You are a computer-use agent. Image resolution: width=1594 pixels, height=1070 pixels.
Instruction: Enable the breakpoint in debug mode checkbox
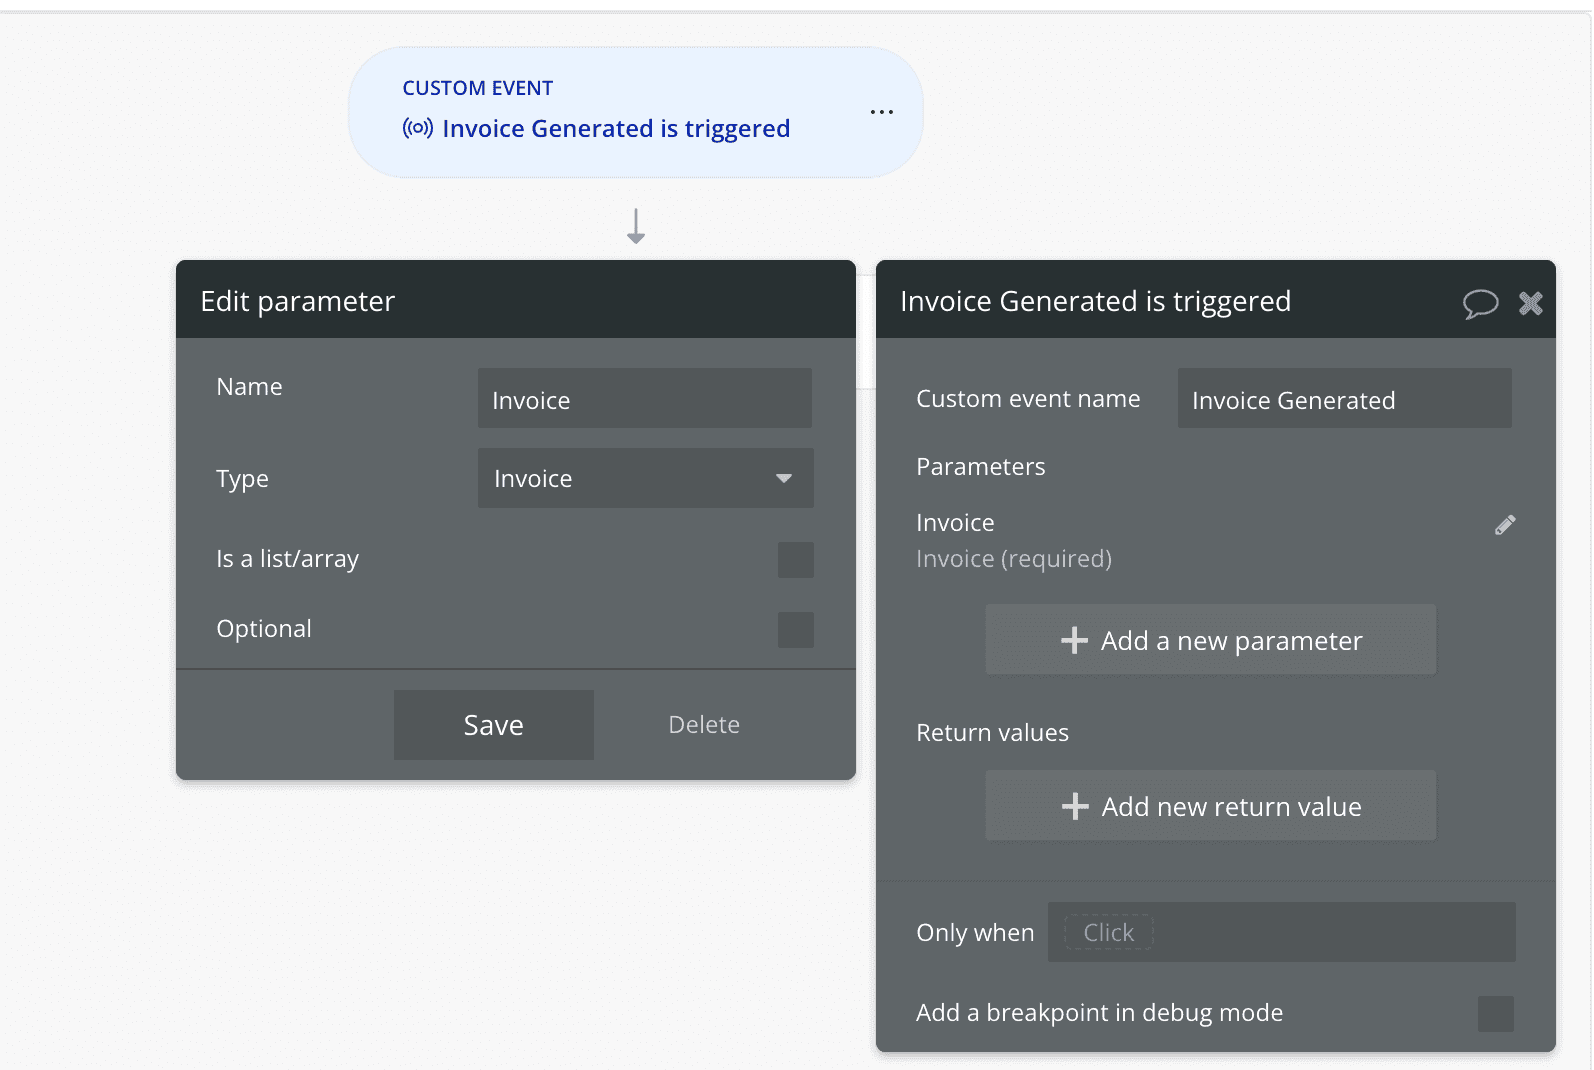1495,1014
